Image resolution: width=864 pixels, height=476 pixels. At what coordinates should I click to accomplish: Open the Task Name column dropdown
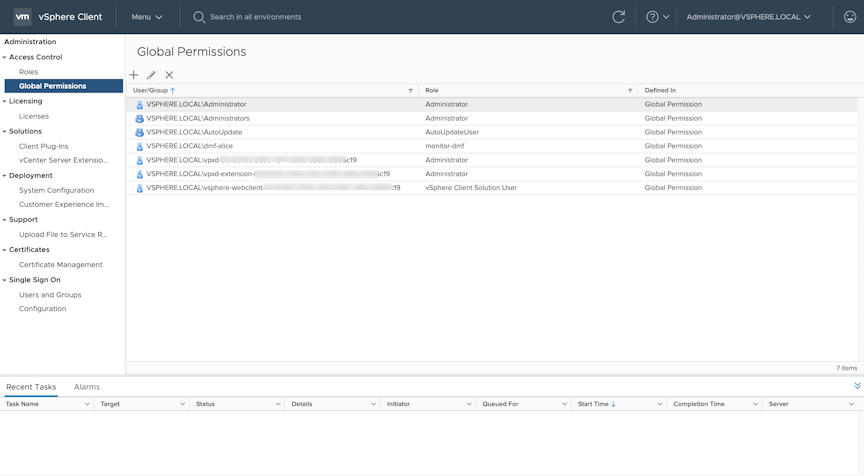click(87, 404)
